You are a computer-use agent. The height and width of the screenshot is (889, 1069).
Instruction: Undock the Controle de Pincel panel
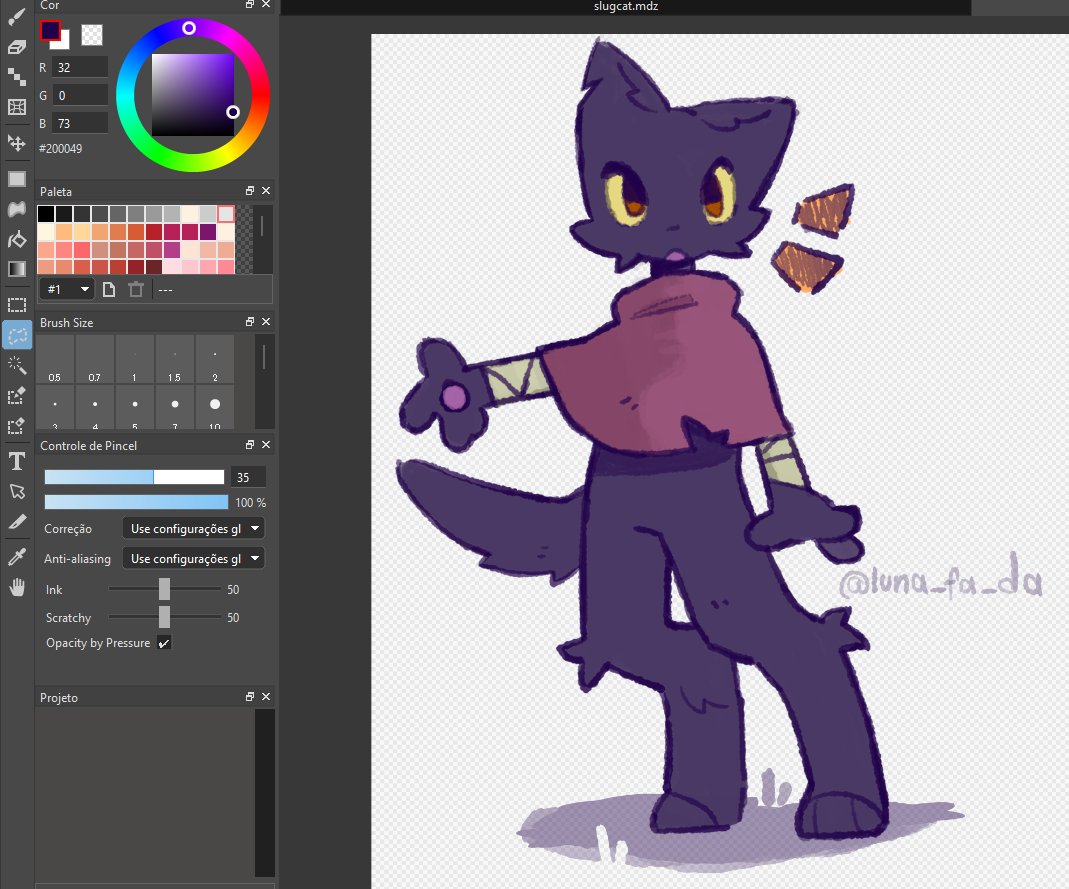250,444
